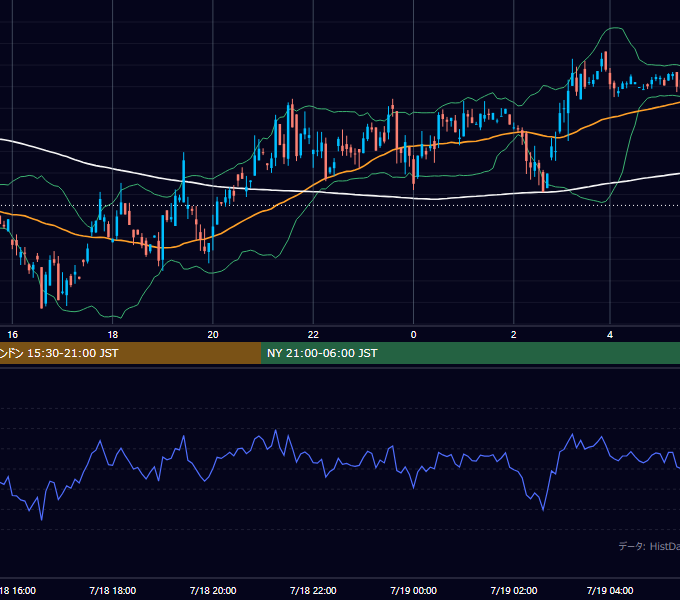
Task: Click the 0 hour axis label
Action: 413,335
